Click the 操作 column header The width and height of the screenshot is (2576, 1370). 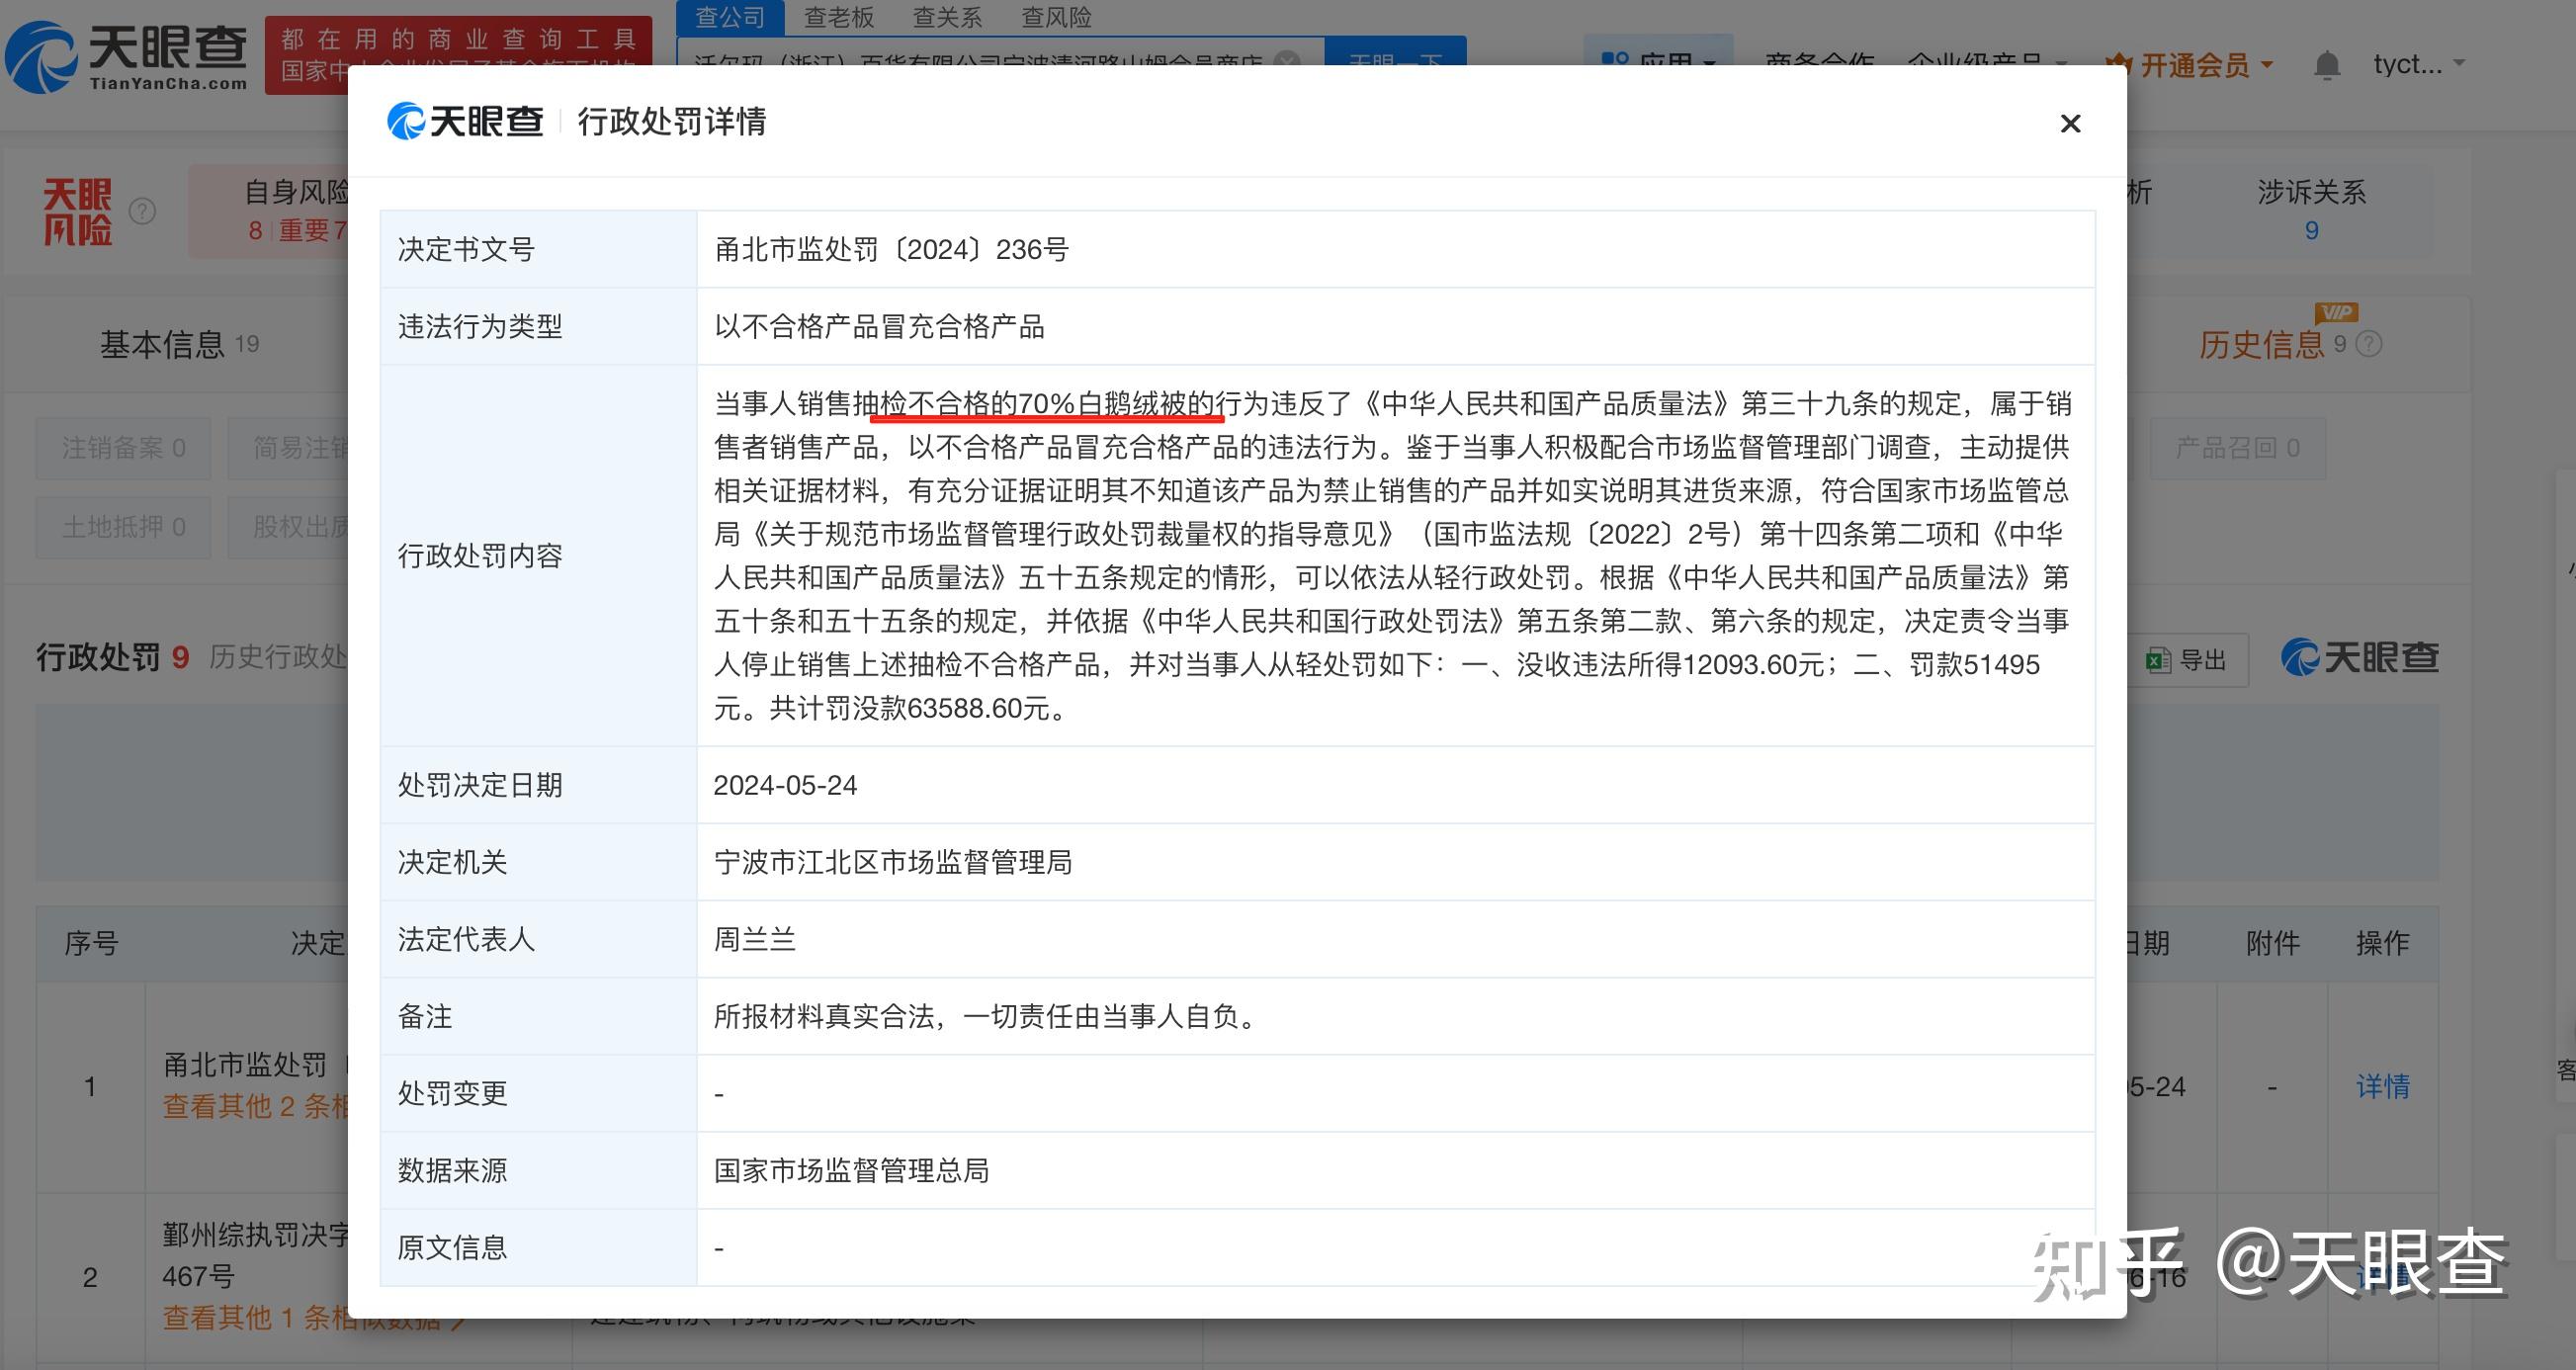coord(2382,943)
